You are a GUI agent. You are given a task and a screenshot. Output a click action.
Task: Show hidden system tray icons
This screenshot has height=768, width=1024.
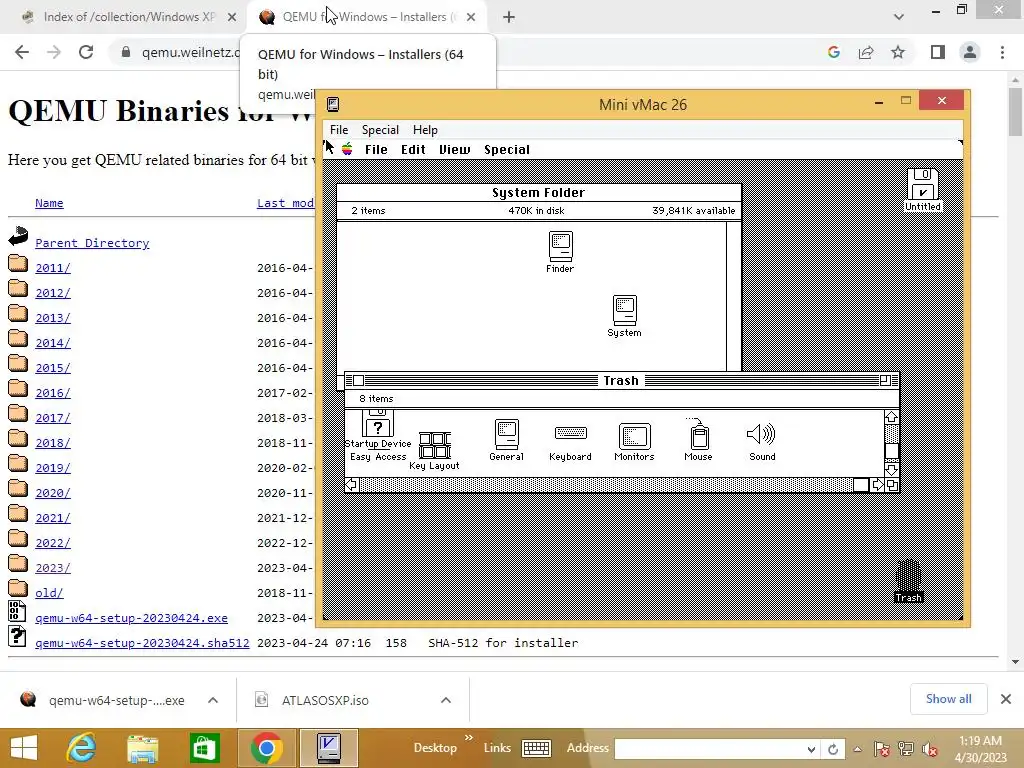(x=857, y=749)
